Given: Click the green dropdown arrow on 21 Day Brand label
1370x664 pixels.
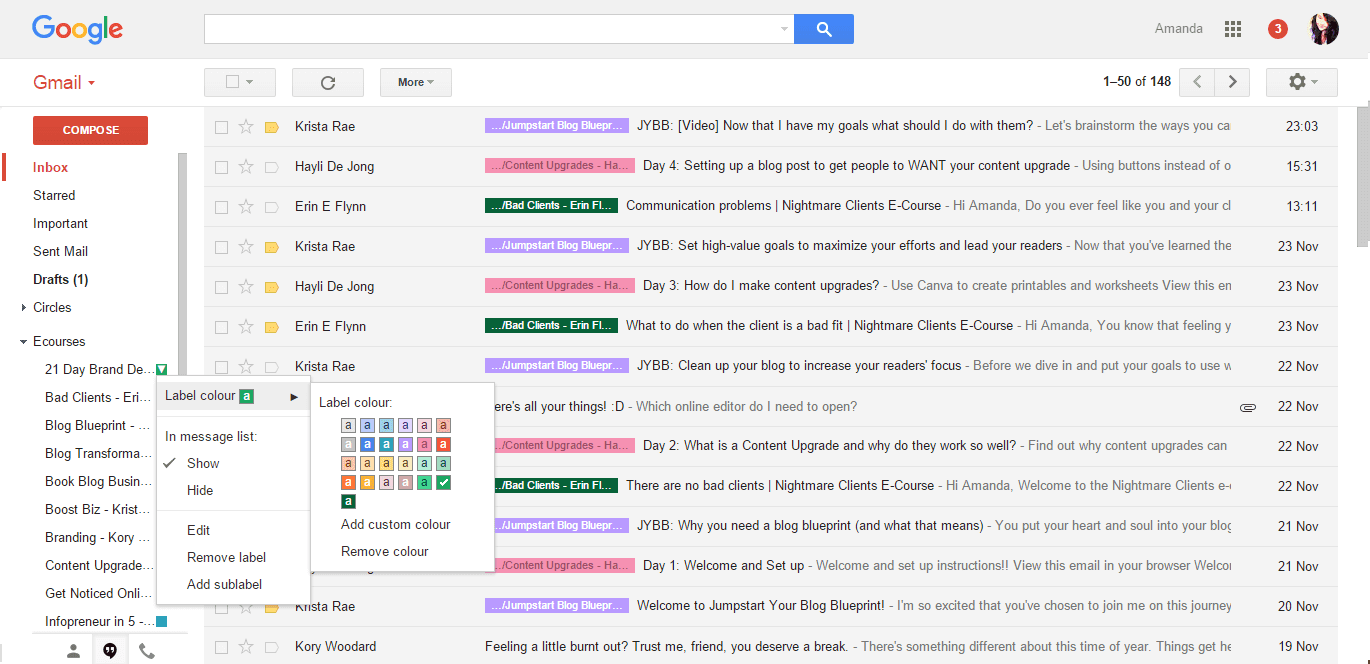Looking at the screenshot, I should tap(162, 370).
